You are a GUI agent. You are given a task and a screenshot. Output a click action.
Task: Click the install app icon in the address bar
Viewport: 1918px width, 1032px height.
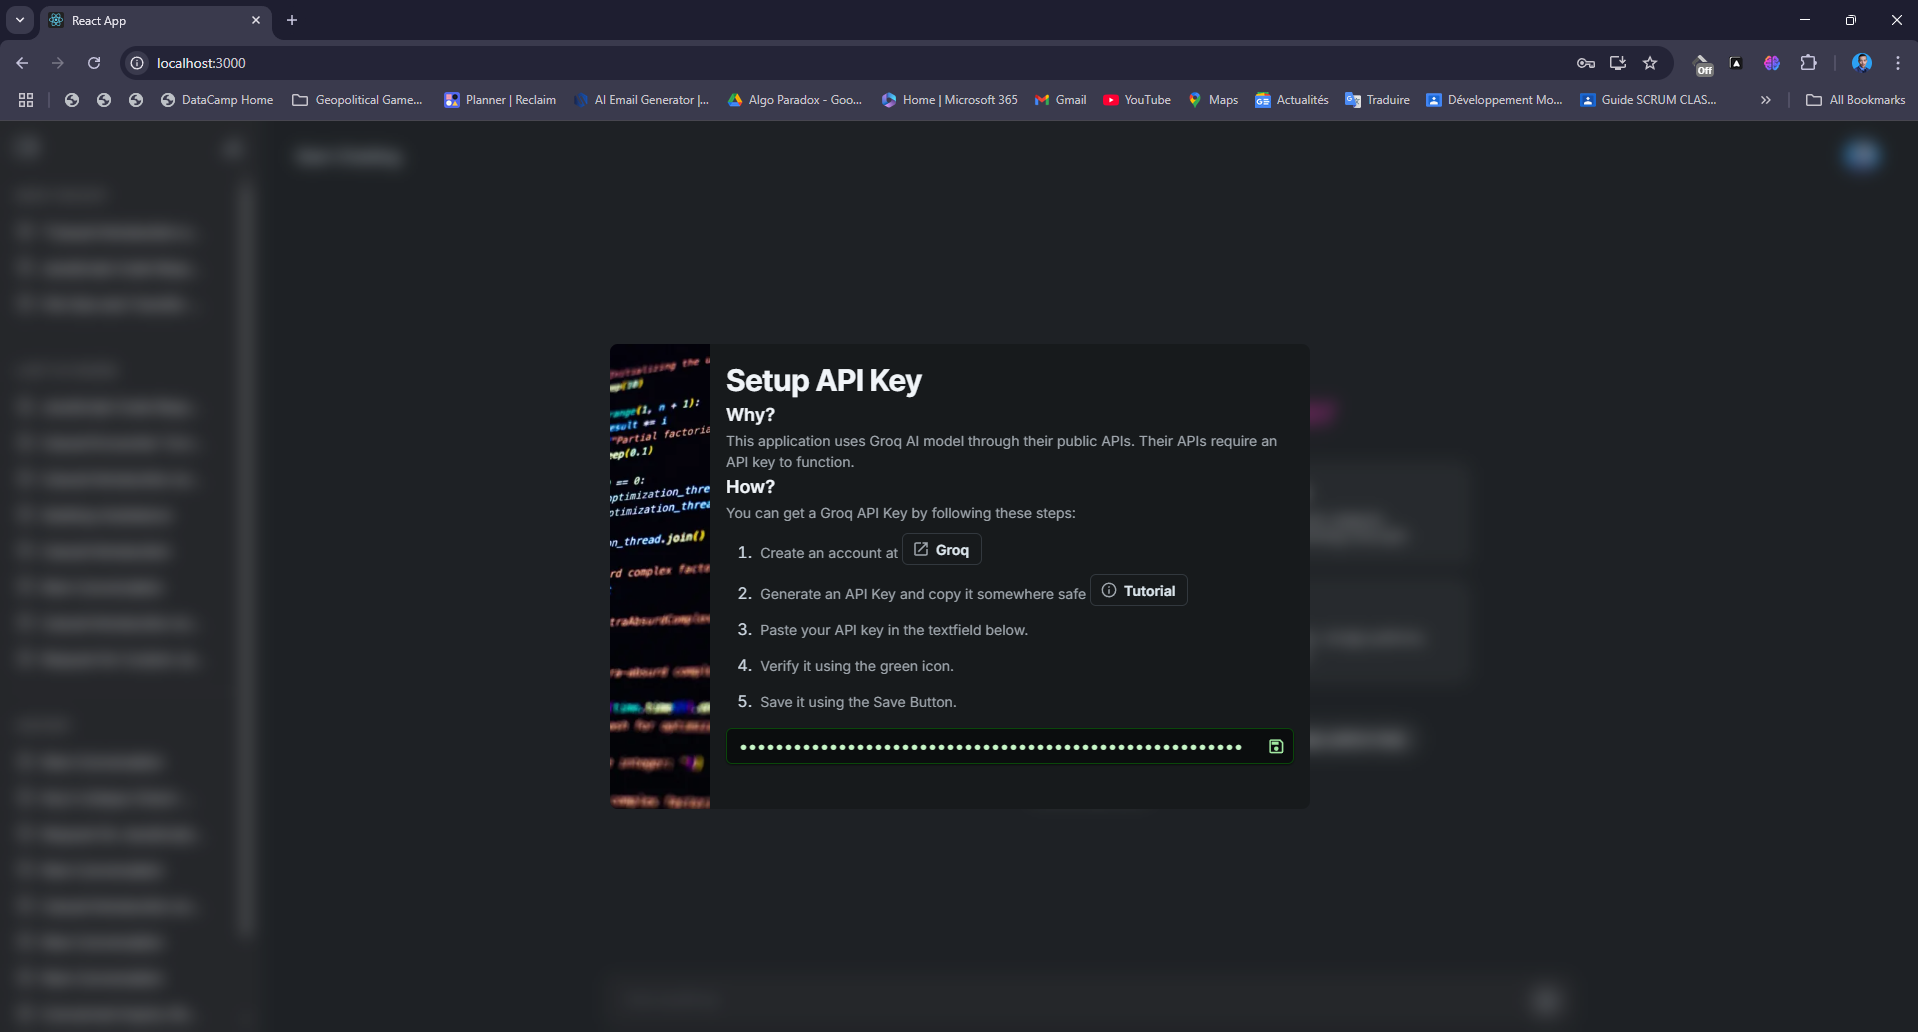coord(1617,62)
